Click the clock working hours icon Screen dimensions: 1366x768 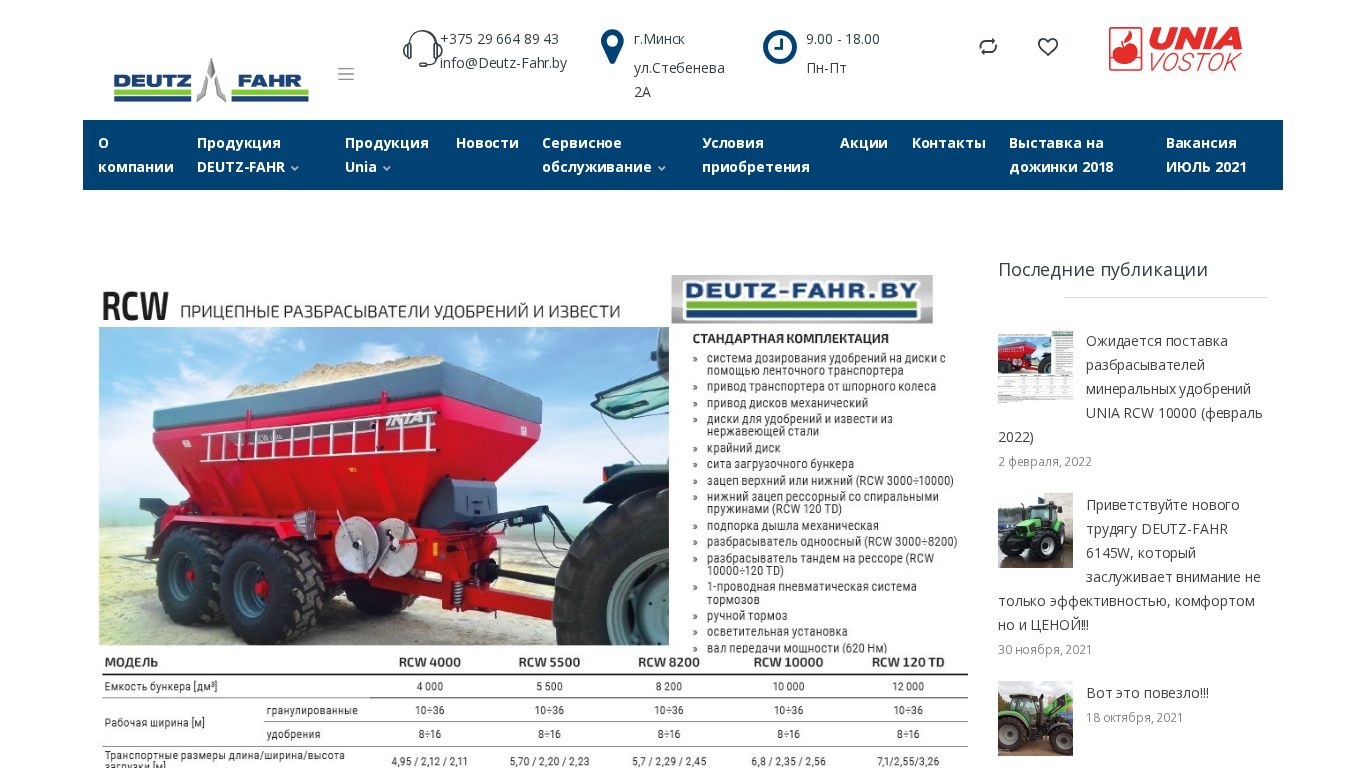pyautogui.click(x=780, y=47)
